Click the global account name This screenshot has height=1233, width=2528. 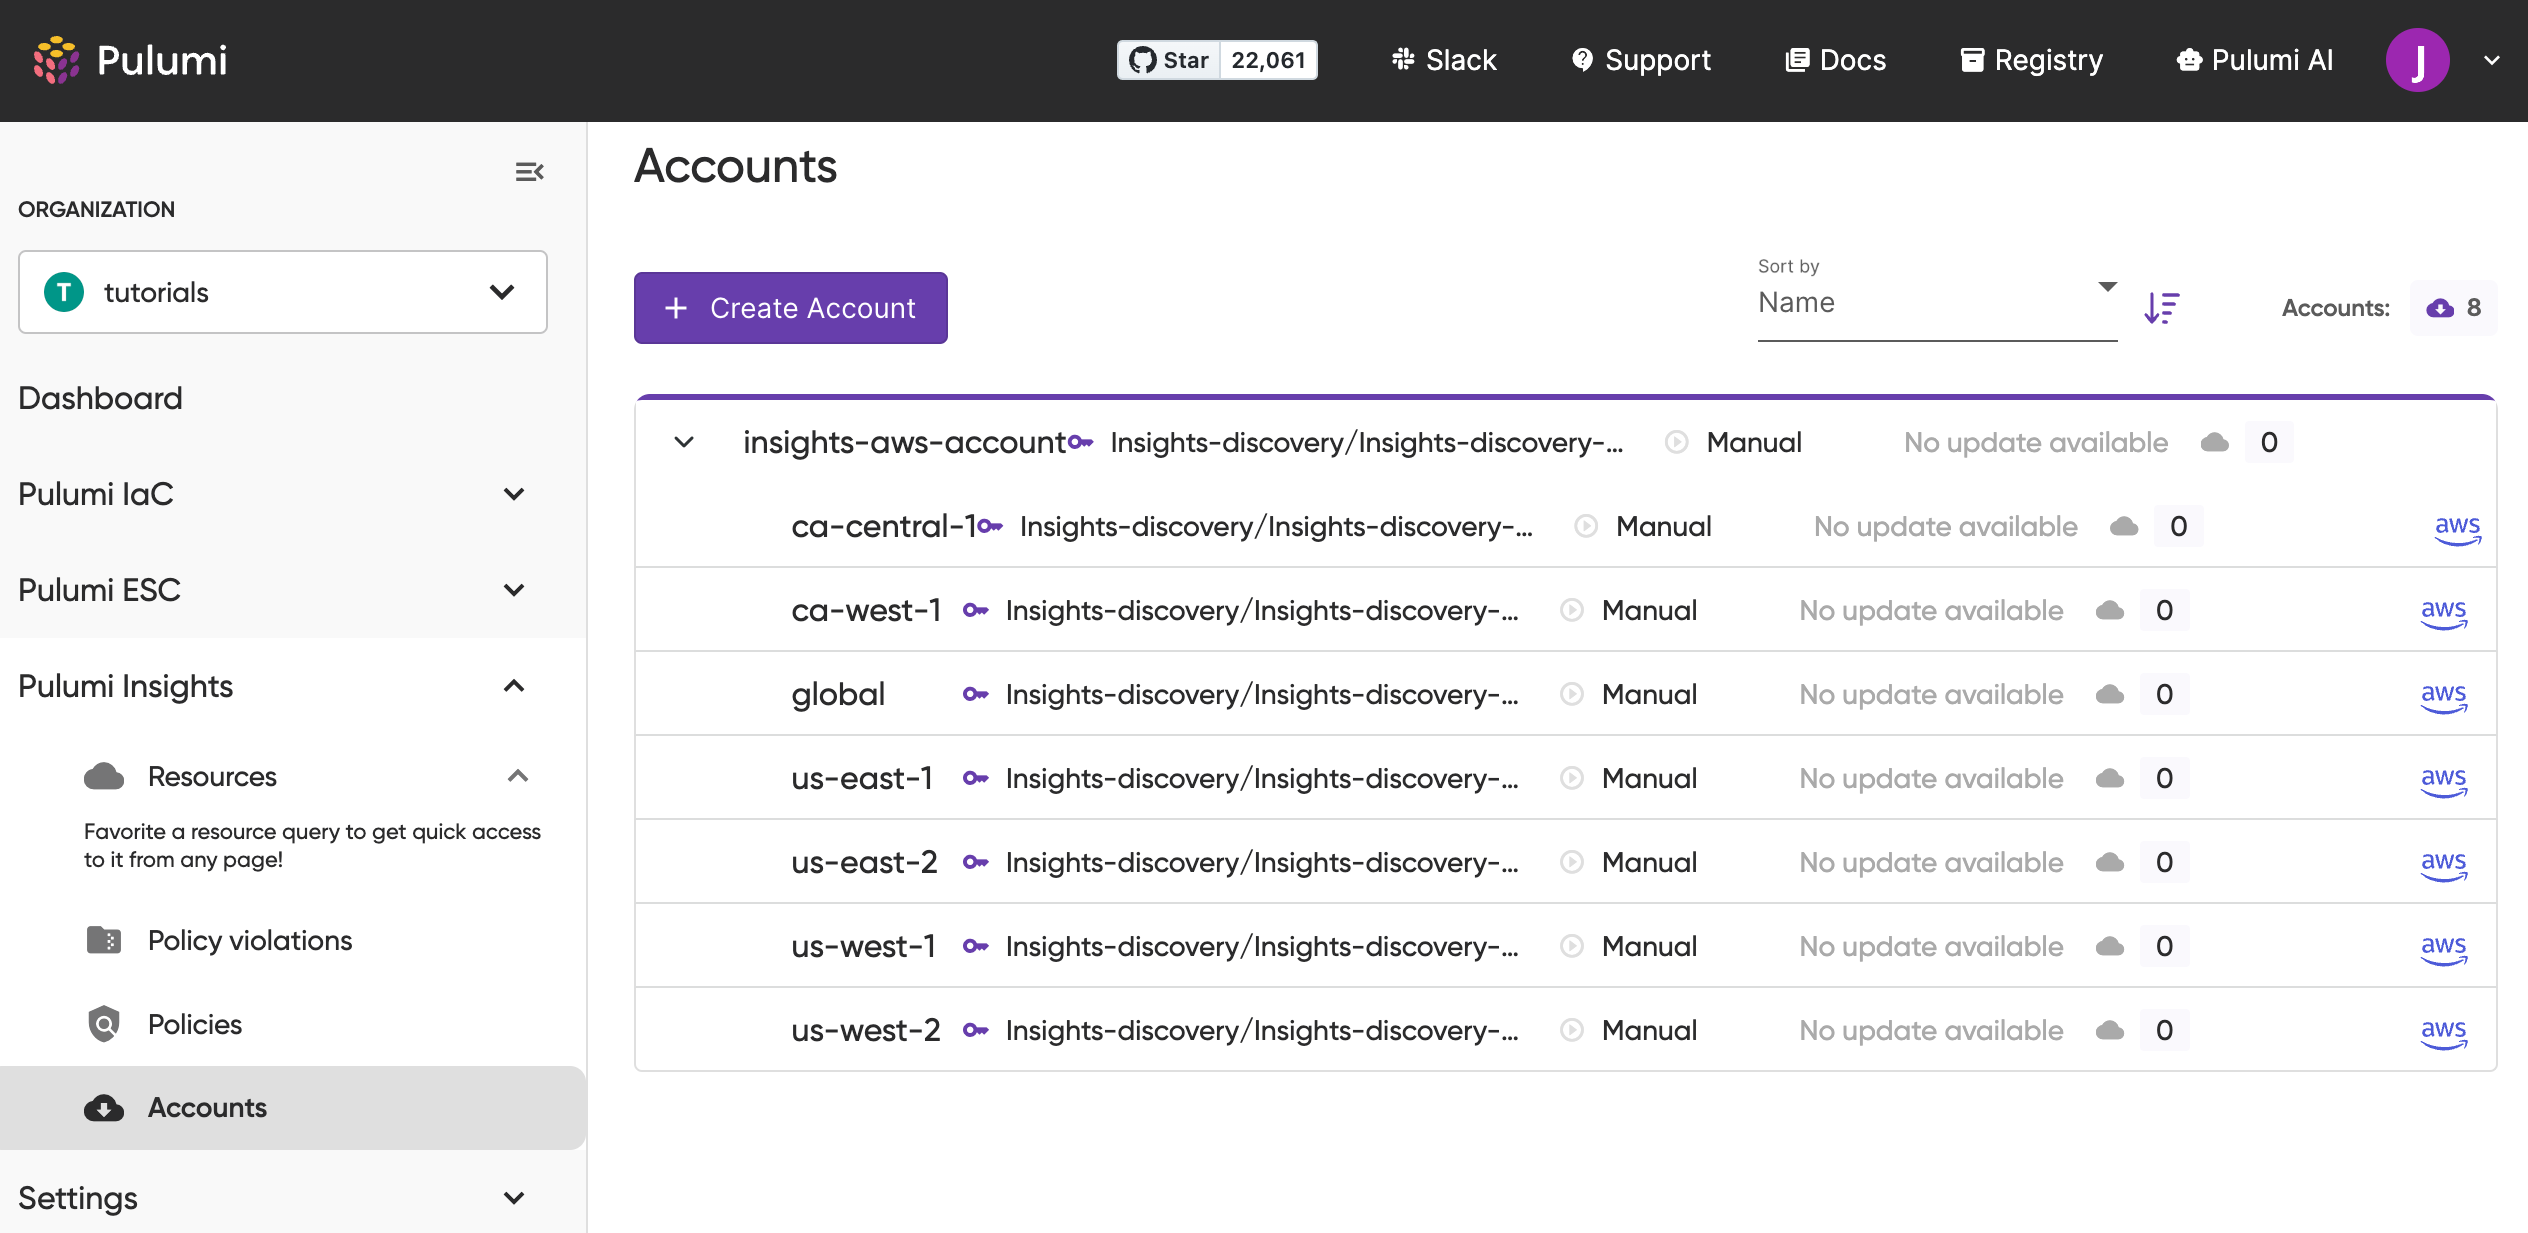(x=838, y=694)
